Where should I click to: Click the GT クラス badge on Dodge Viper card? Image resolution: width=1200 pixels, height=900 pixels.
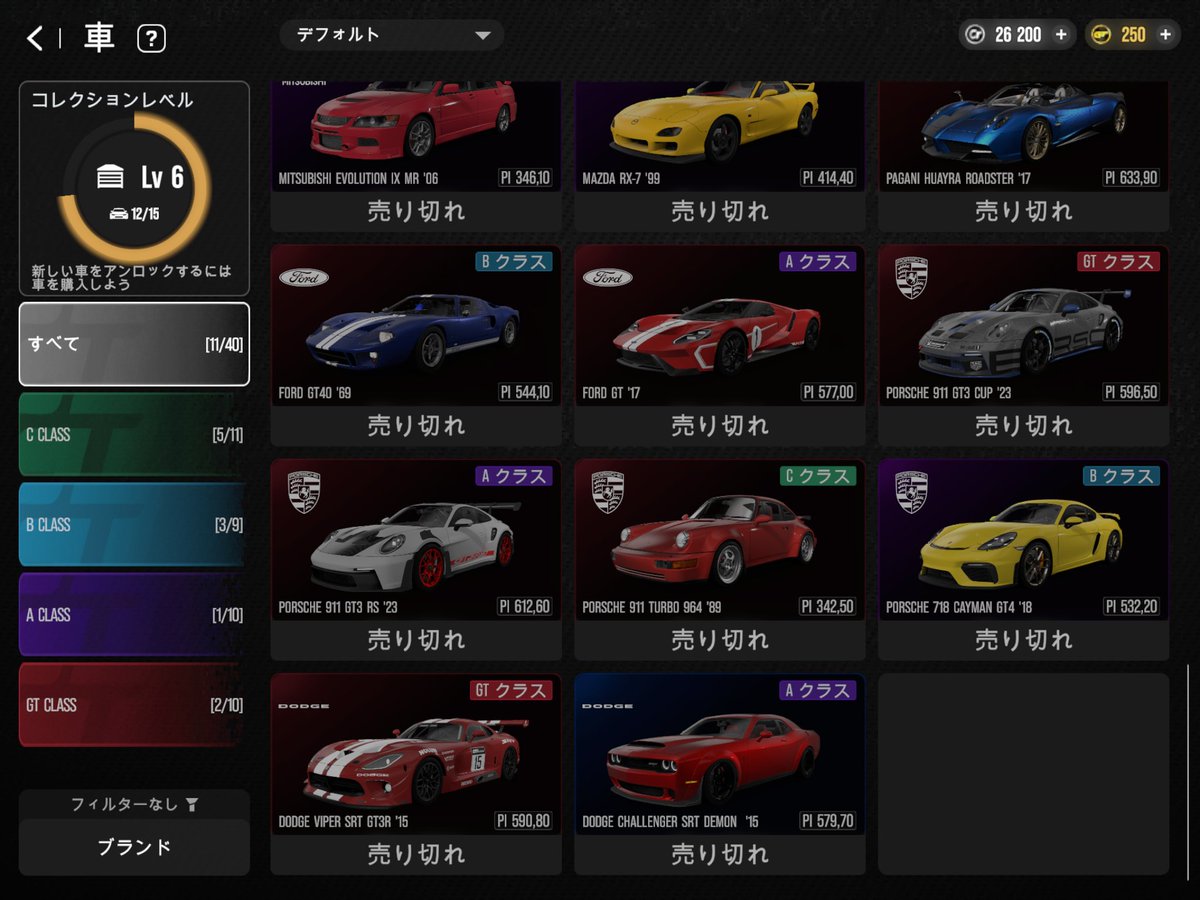[511, 690]
